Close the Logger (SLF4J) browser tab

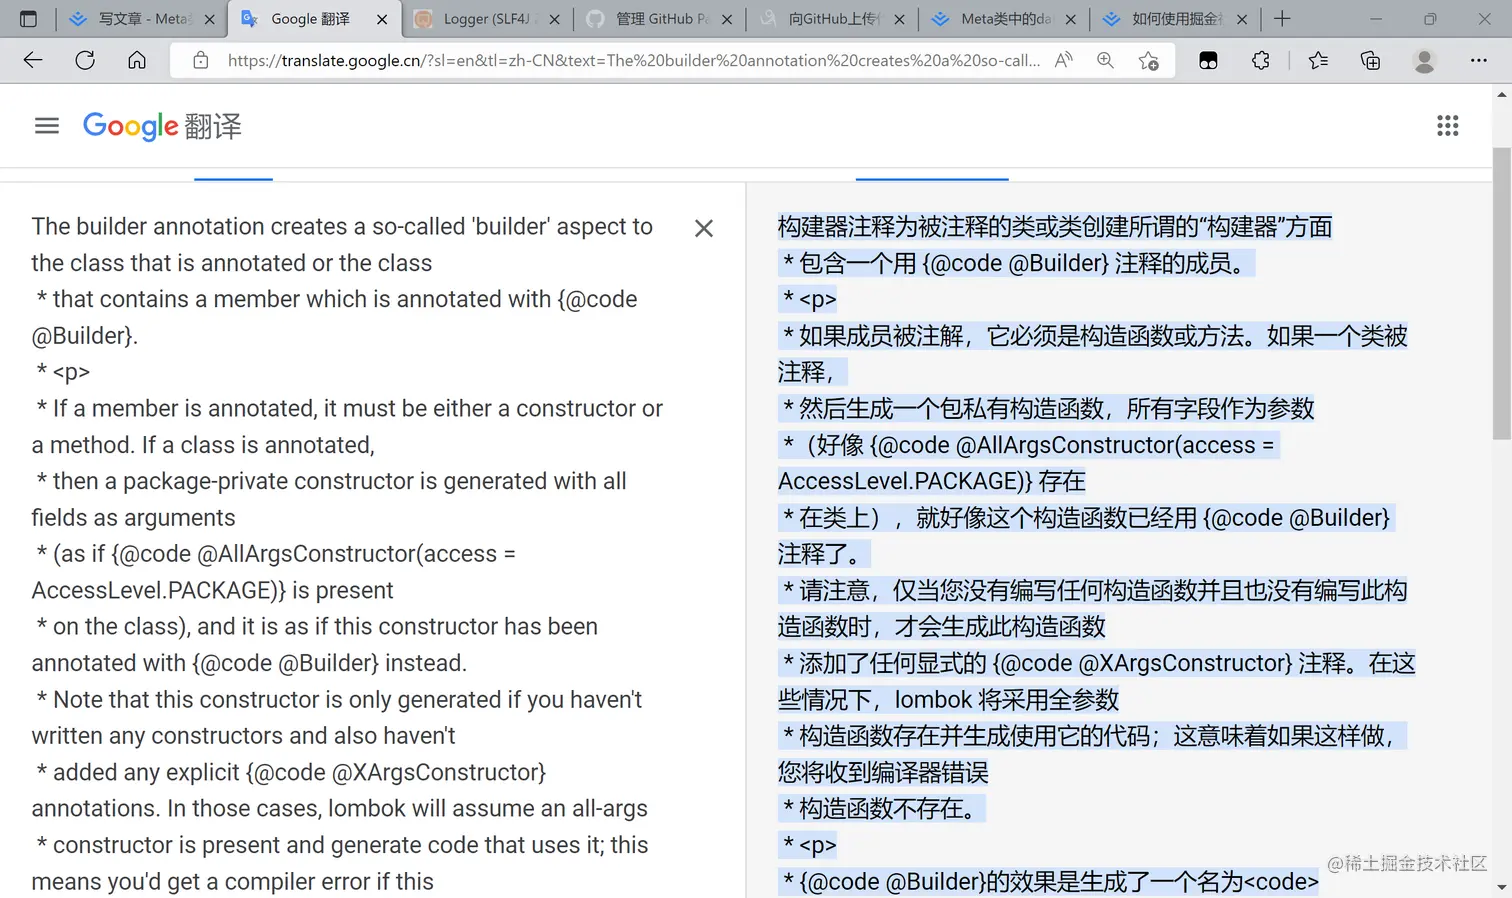pos(555,19)
